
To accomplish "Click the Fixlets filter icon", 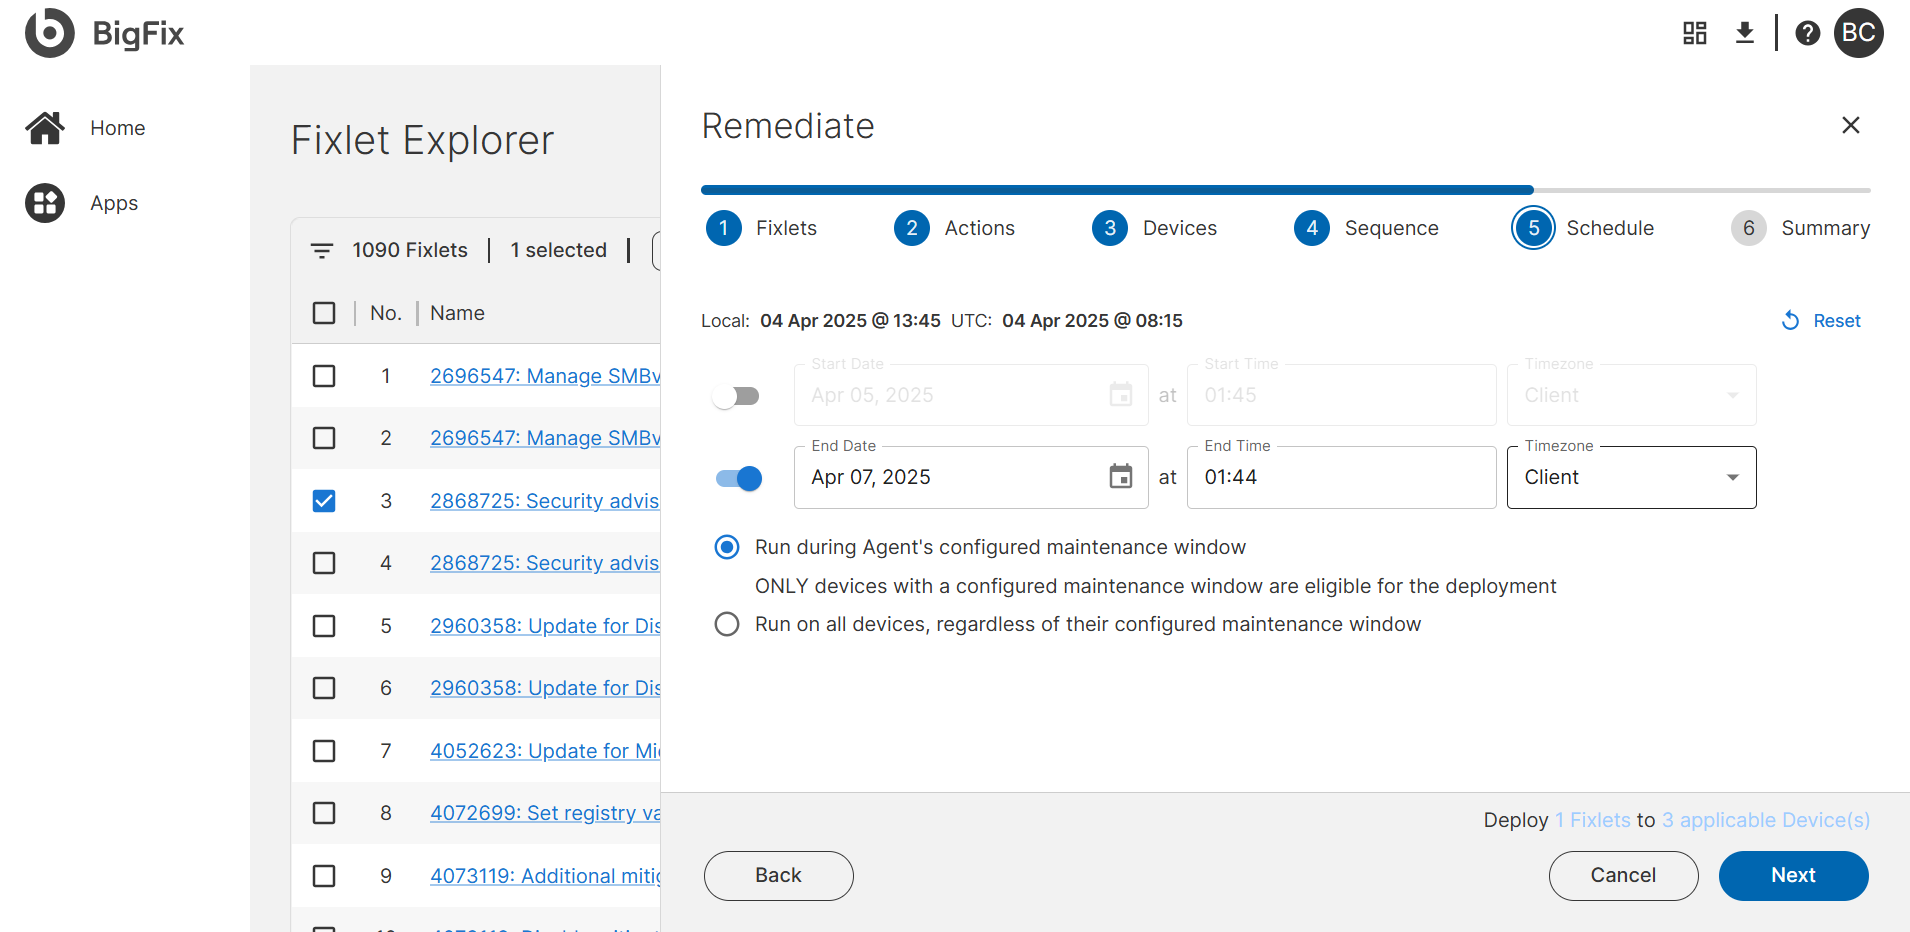I will [x=321, y=250].
